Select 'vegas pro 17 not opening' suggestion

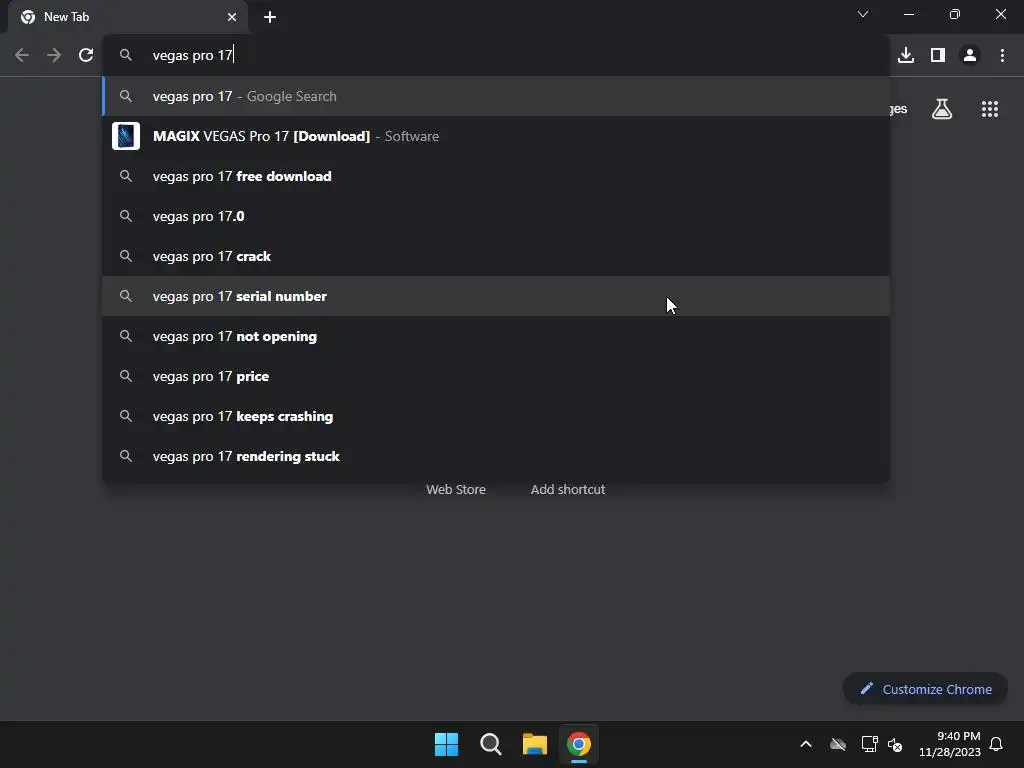496,336
